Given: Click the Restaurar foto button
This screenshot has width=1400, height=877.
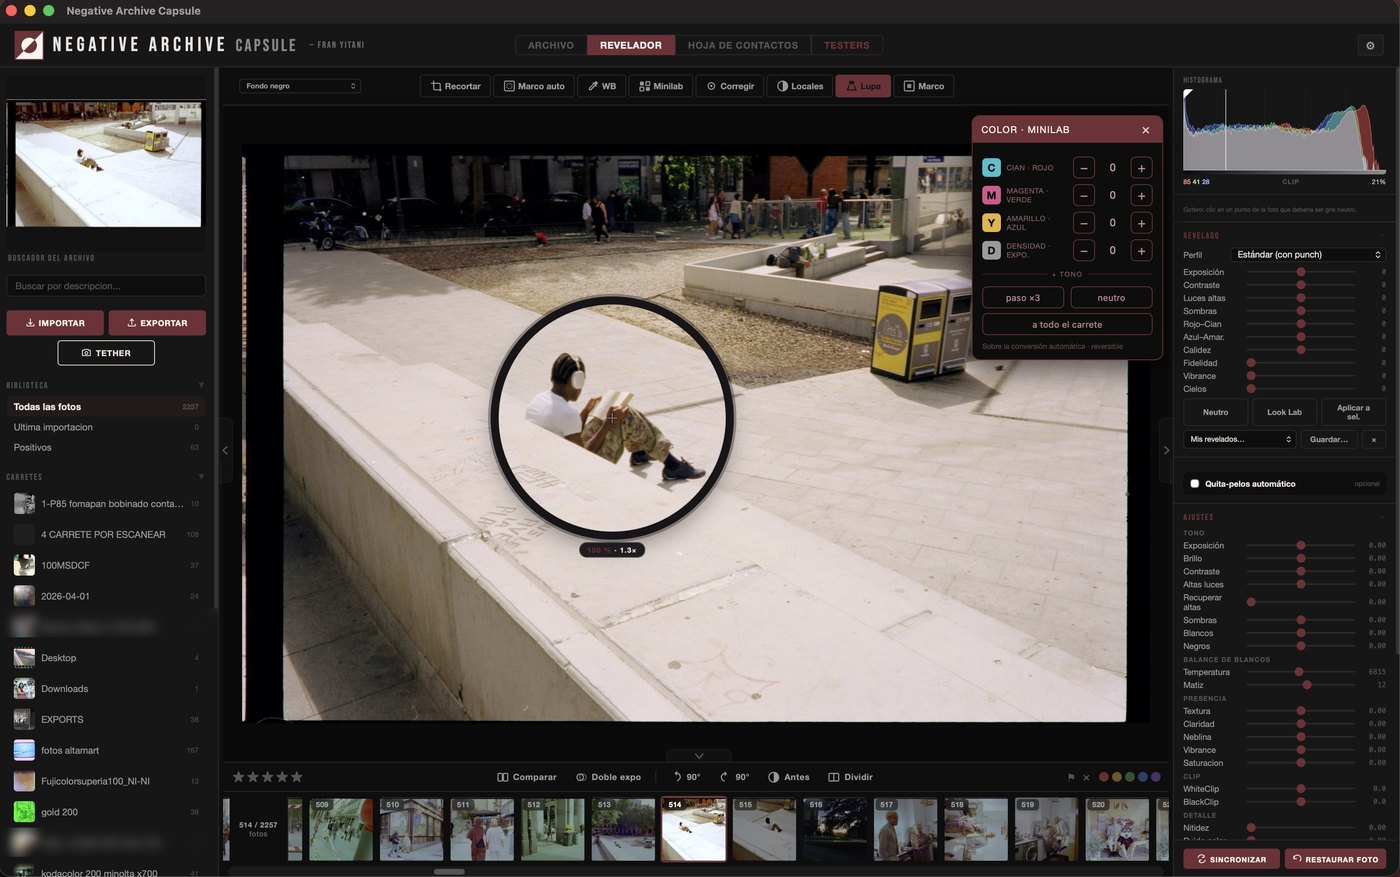Looking at the screenshot, I should pyautogui.click(x=1335, y=859).
